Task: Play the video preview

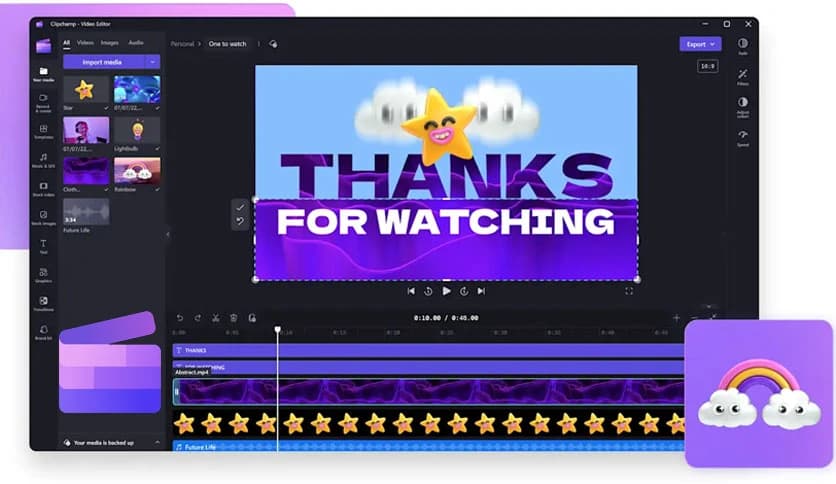Action: [x=446, y=291]
